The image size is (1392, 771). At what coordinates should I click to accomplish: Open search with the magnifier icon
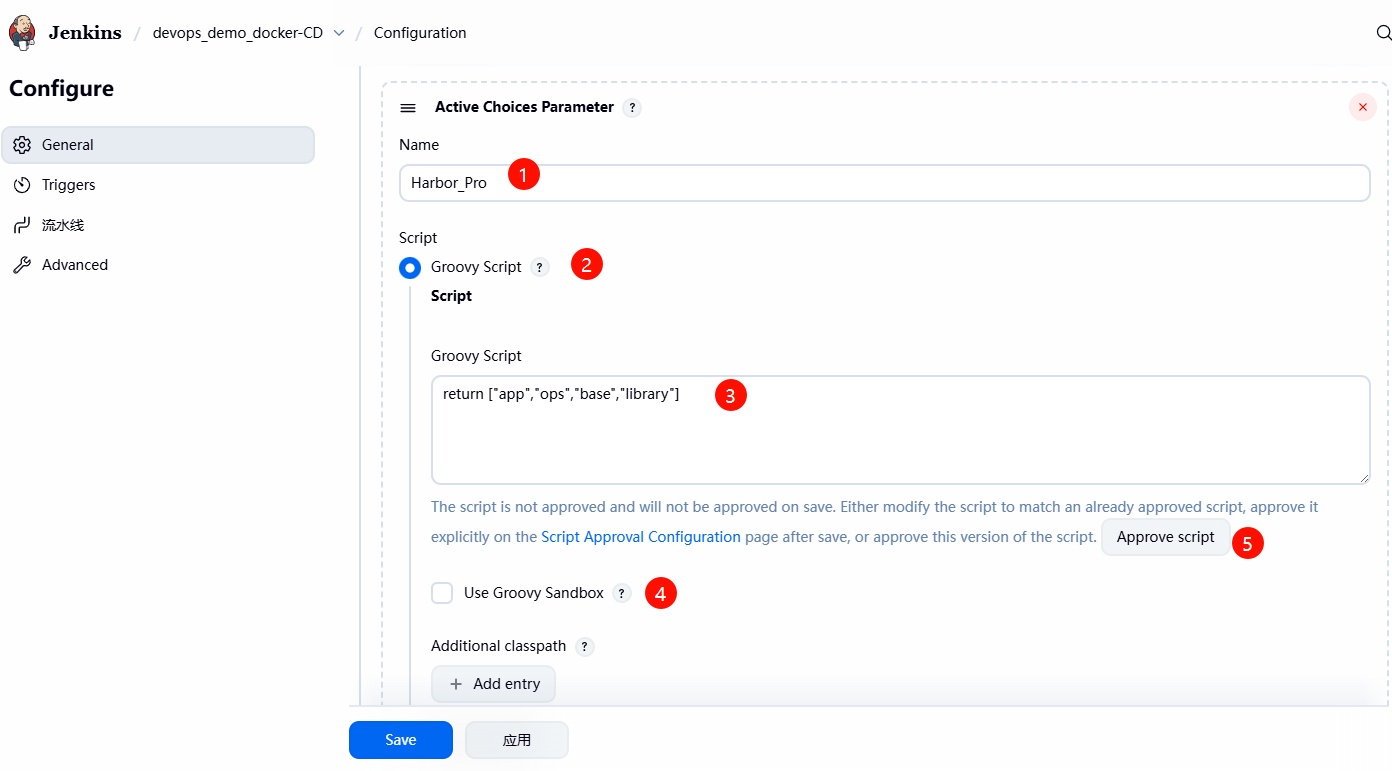[x=1383, y=32]
